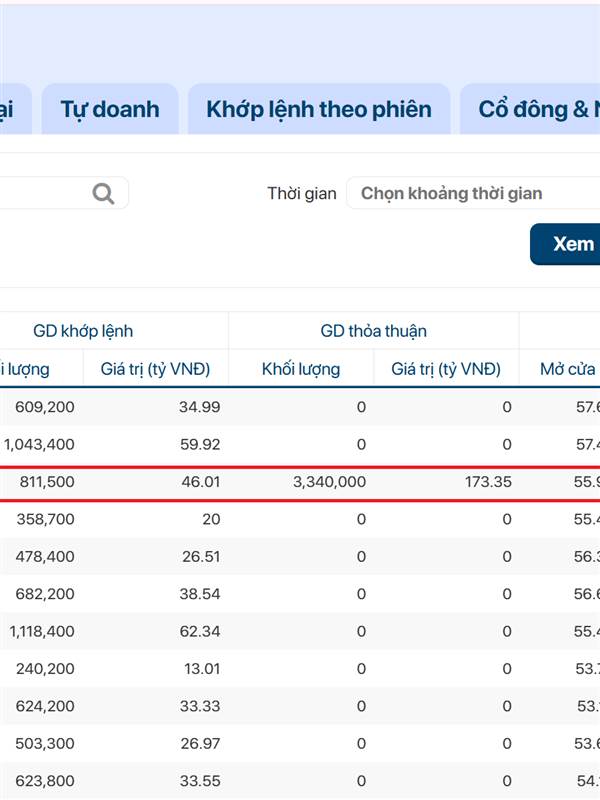Screen dimensions: 600x800
Task: Select the 609,200 volume cell
Action: point(45,407)
